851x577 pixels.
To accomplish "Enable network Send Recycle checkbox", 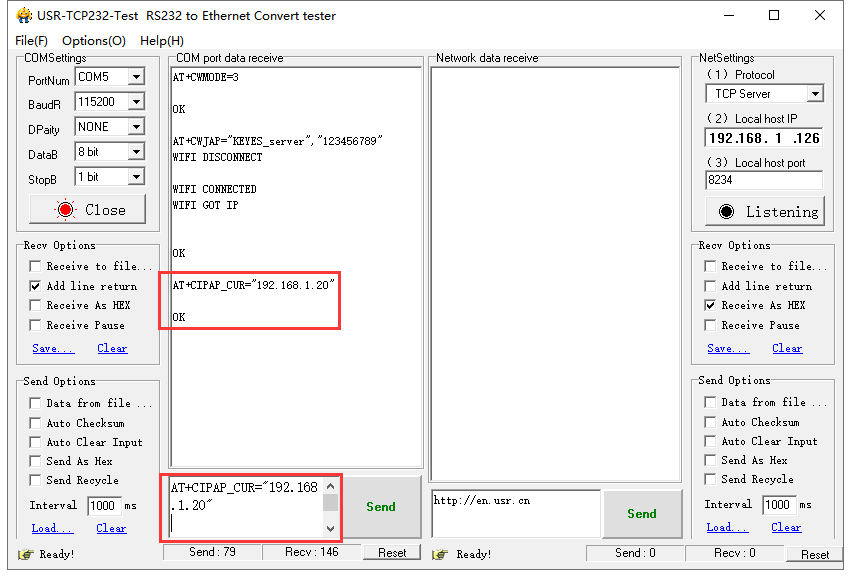I will [710, 479].
